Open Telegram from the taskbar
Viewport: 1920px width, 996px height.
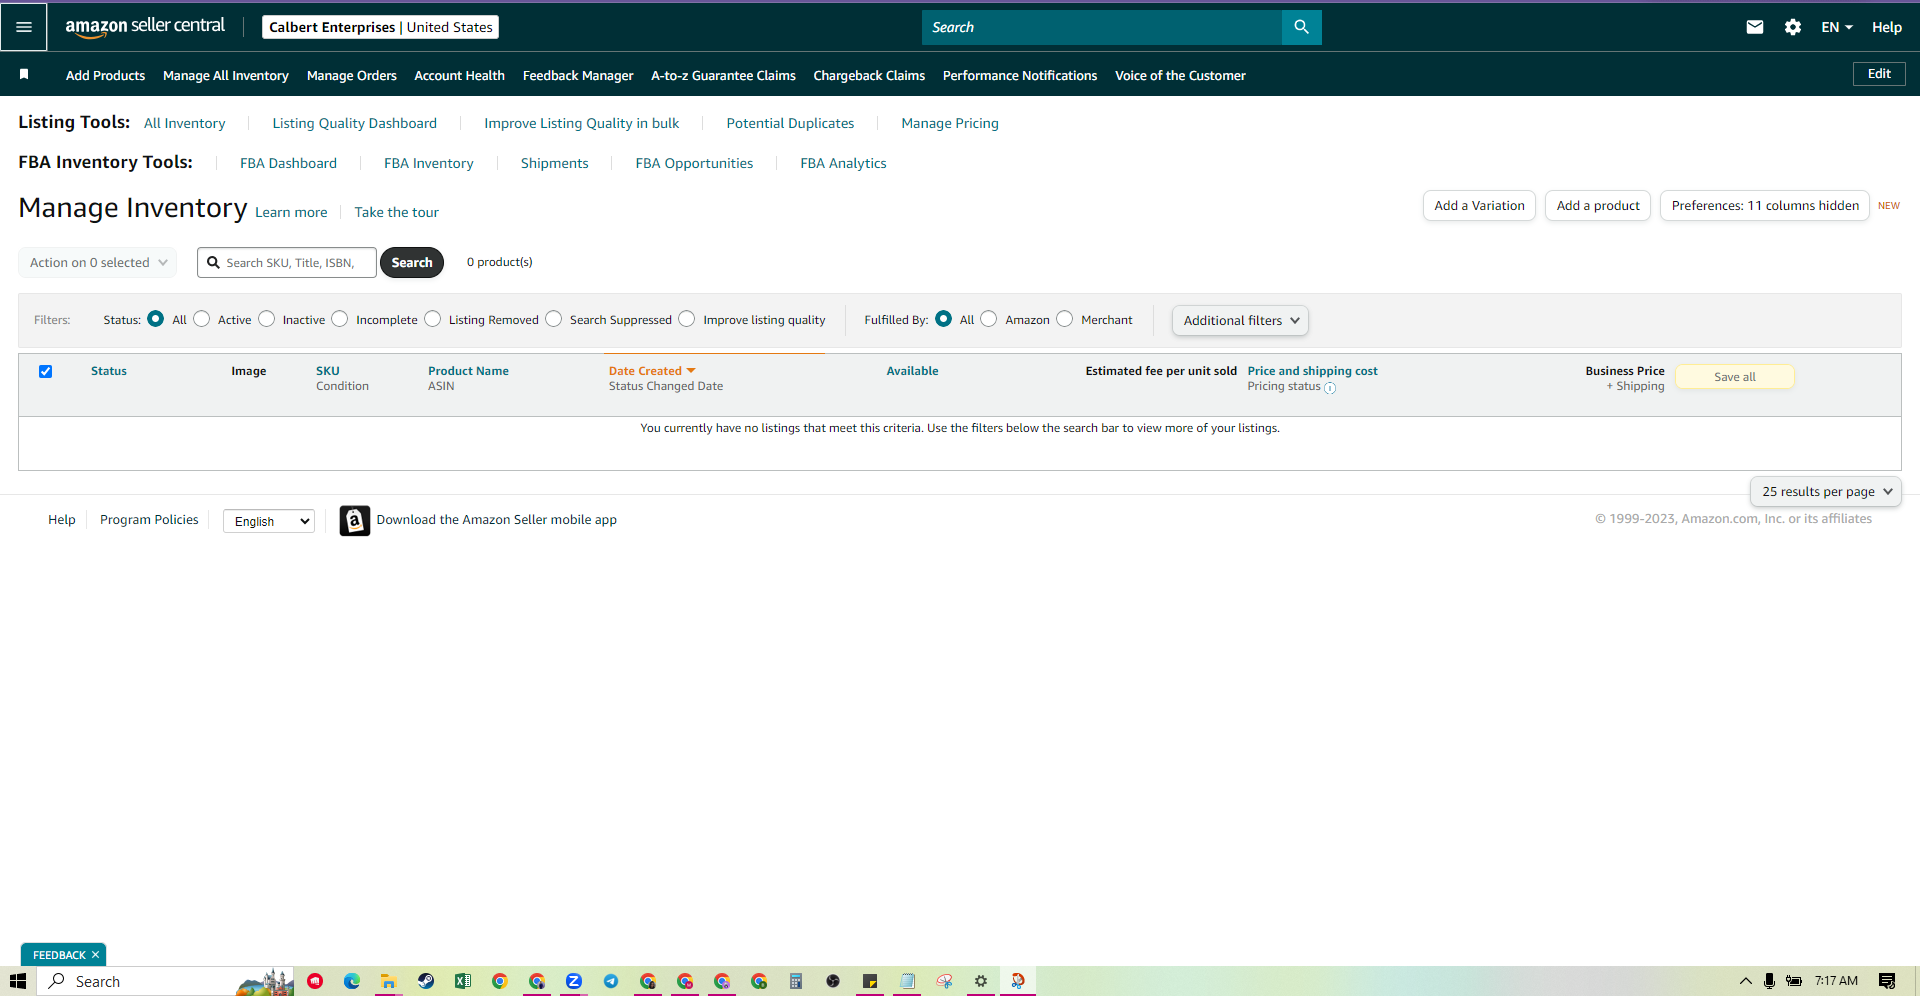611,981
